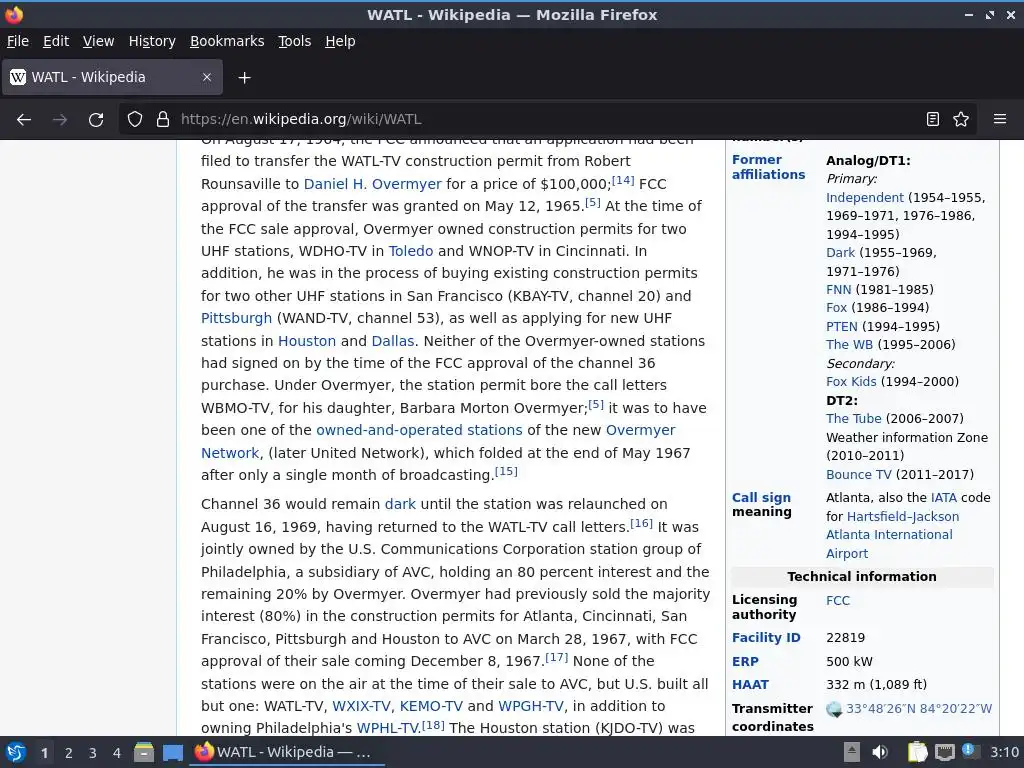Open the Toledo link
The image size is (1024, 768).
coord(411,251)
